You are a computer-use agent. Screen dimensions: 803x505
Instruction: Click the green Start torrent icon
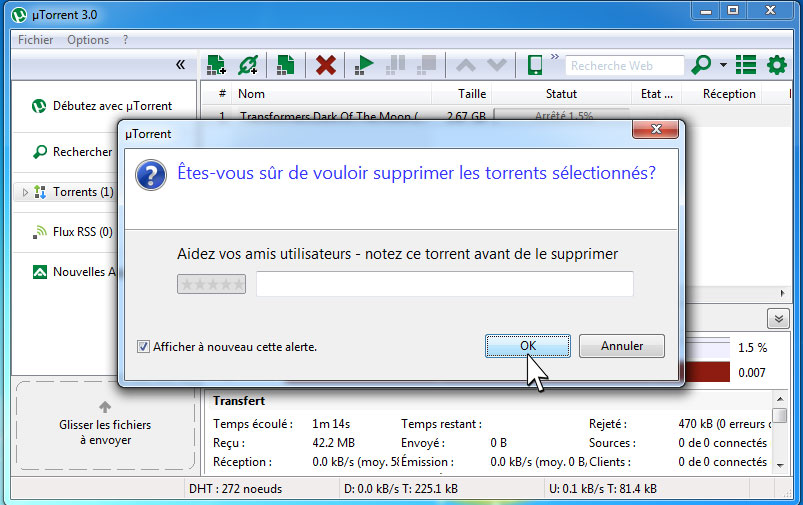364,65
